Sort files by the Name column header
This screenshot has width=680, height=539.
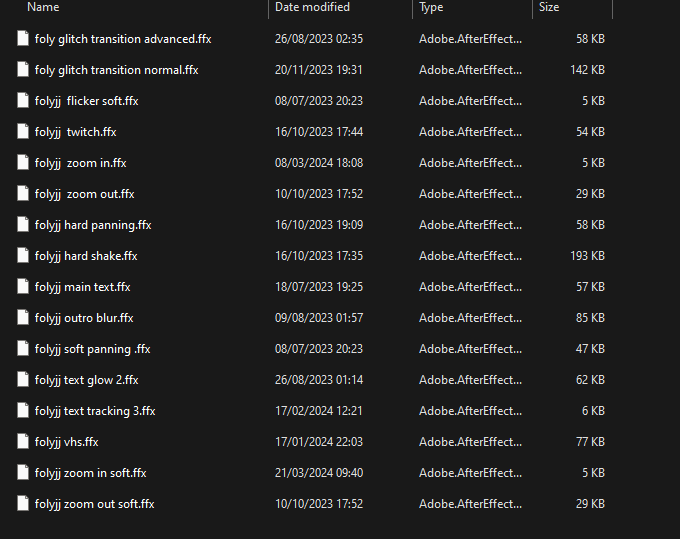click(43, 7)
